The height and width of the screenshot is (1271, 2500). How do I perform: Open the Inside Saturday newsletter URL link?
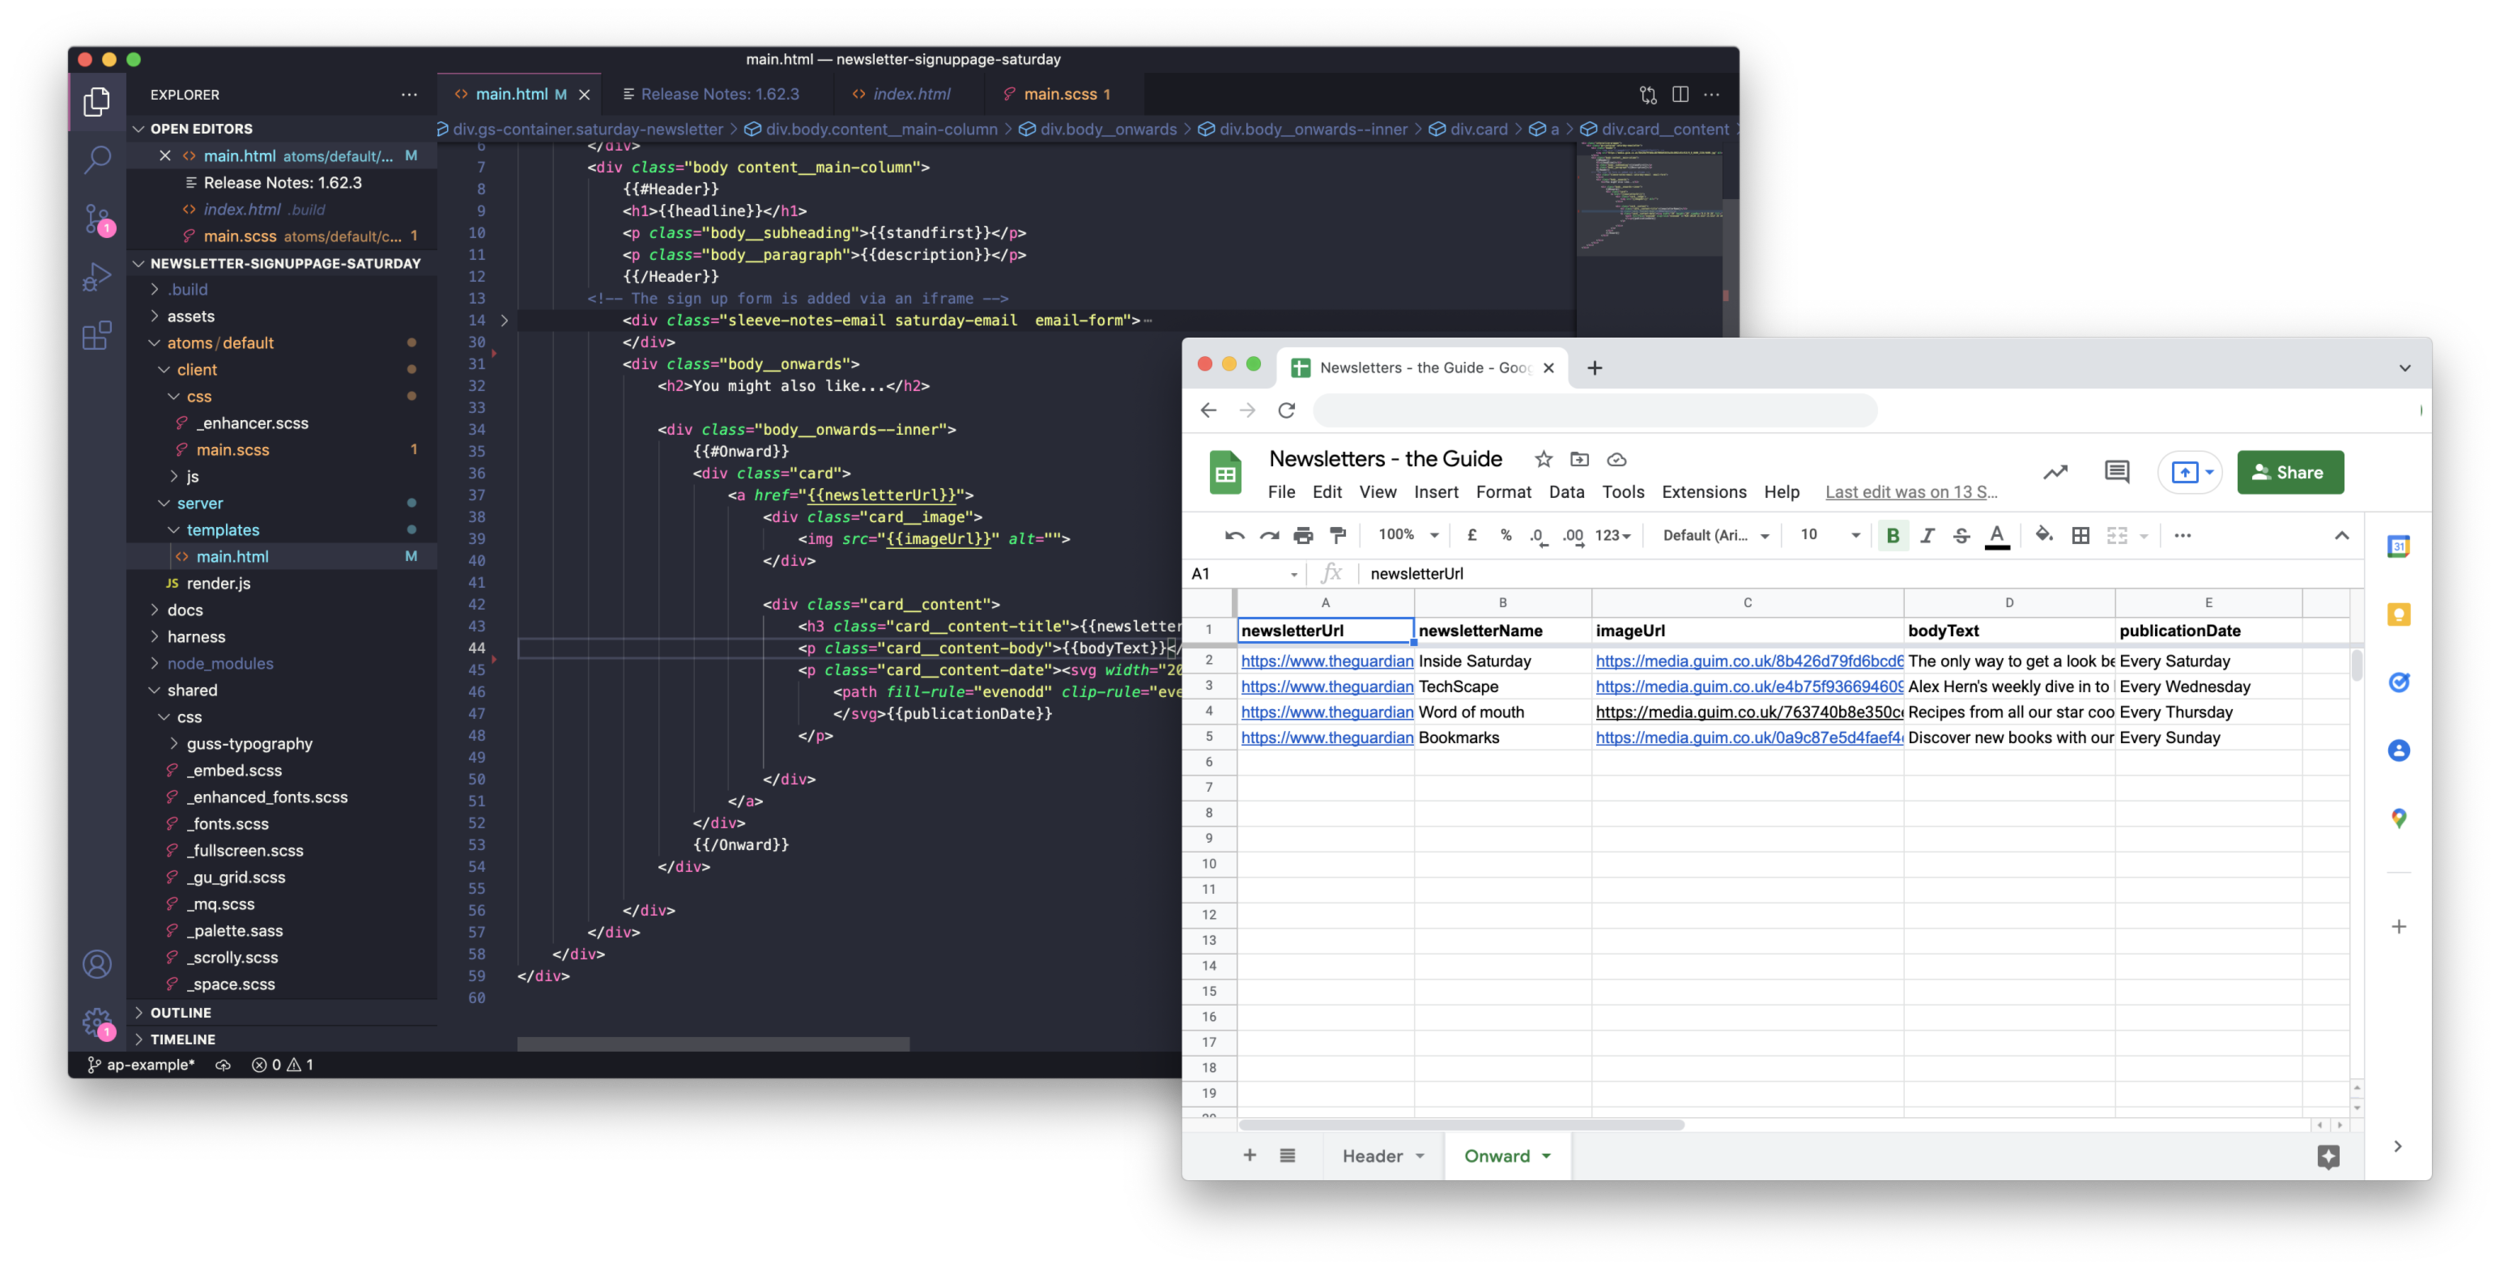(x=1326, y=661)
